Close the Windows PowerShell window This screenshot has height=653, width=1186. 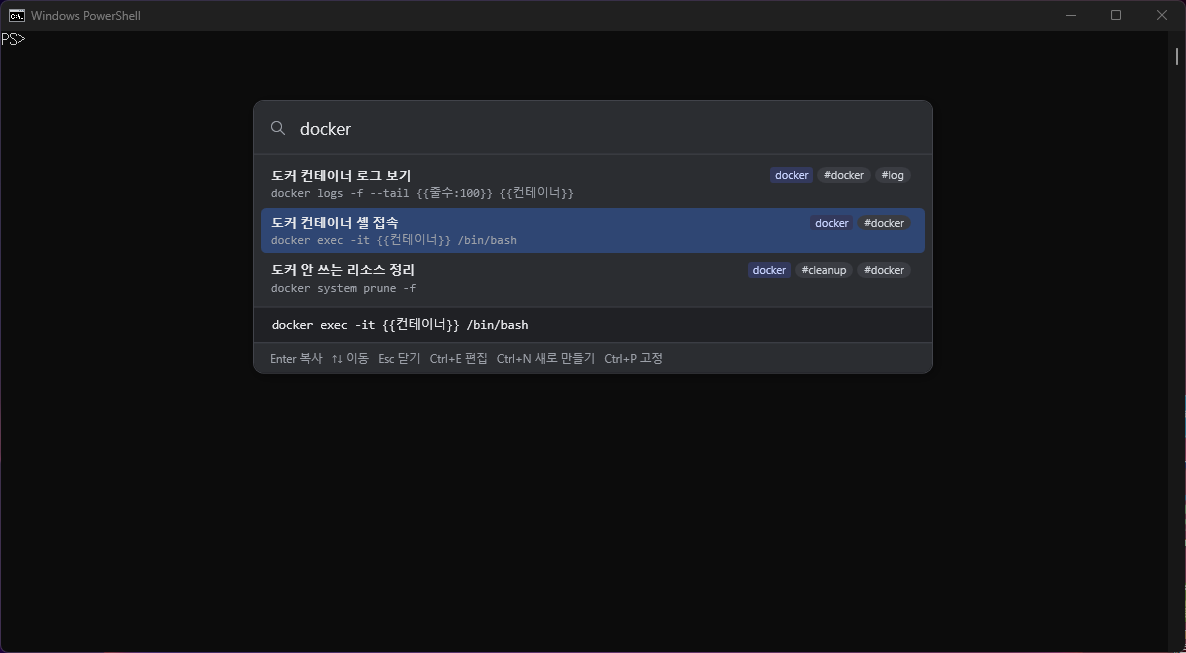pyautogui.click(x=1162, y=15)
